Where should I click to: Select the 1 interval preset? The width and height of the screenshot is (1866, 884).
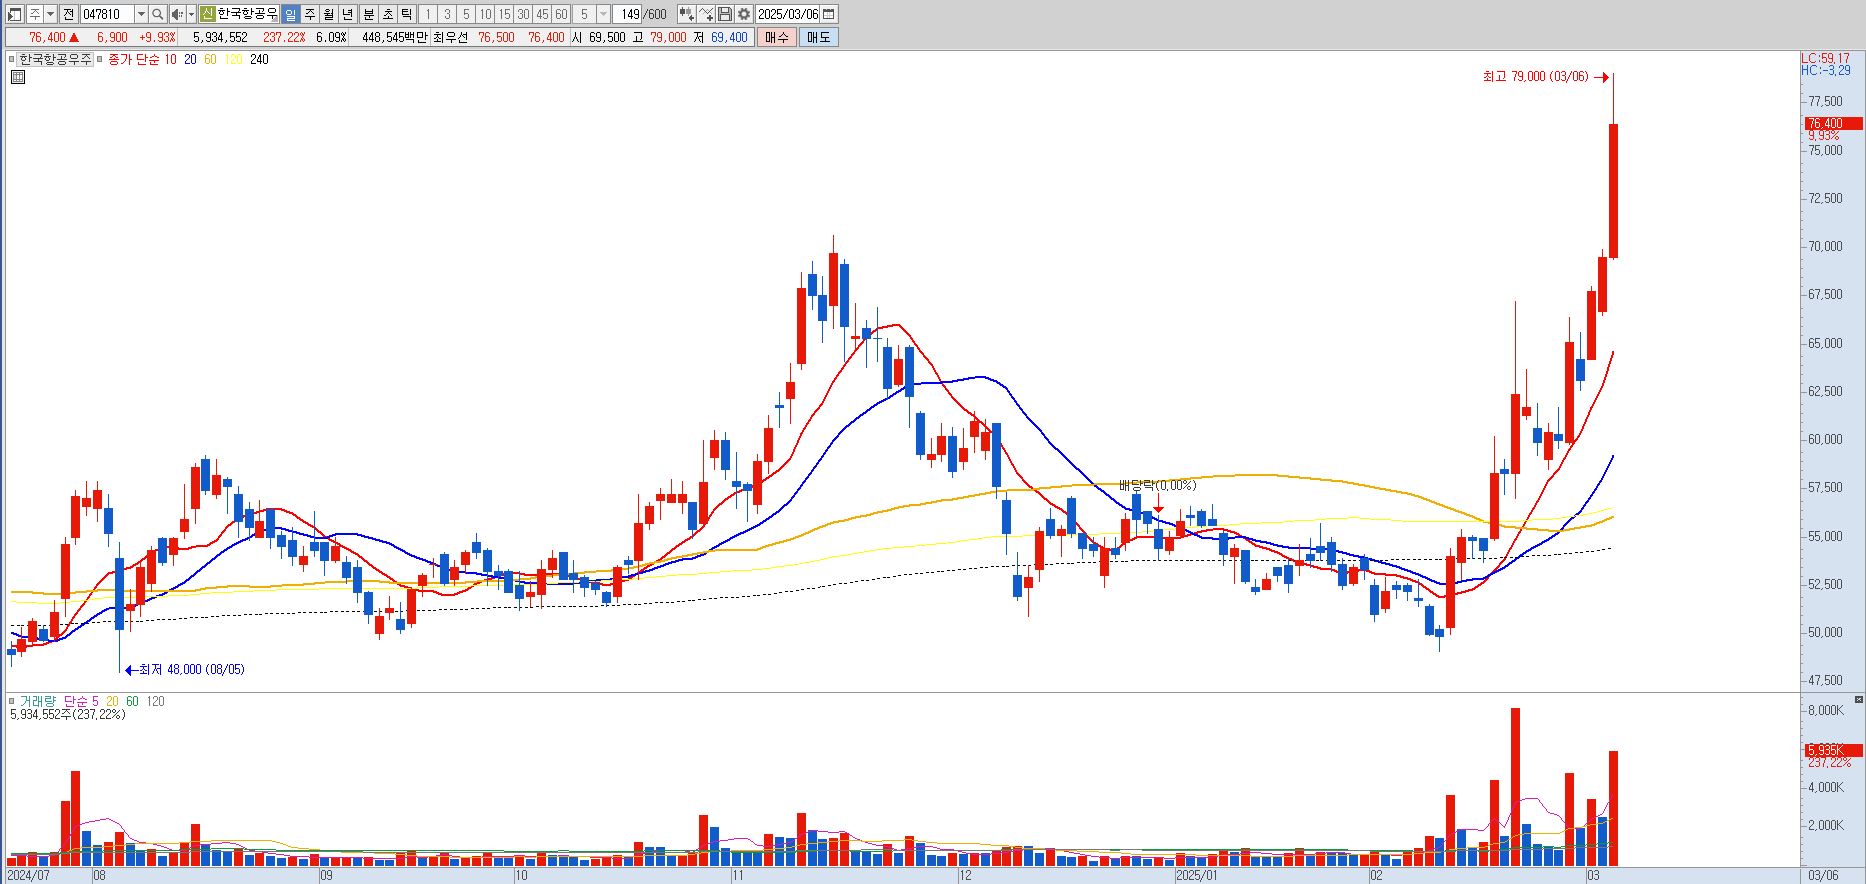click(428, 14)
